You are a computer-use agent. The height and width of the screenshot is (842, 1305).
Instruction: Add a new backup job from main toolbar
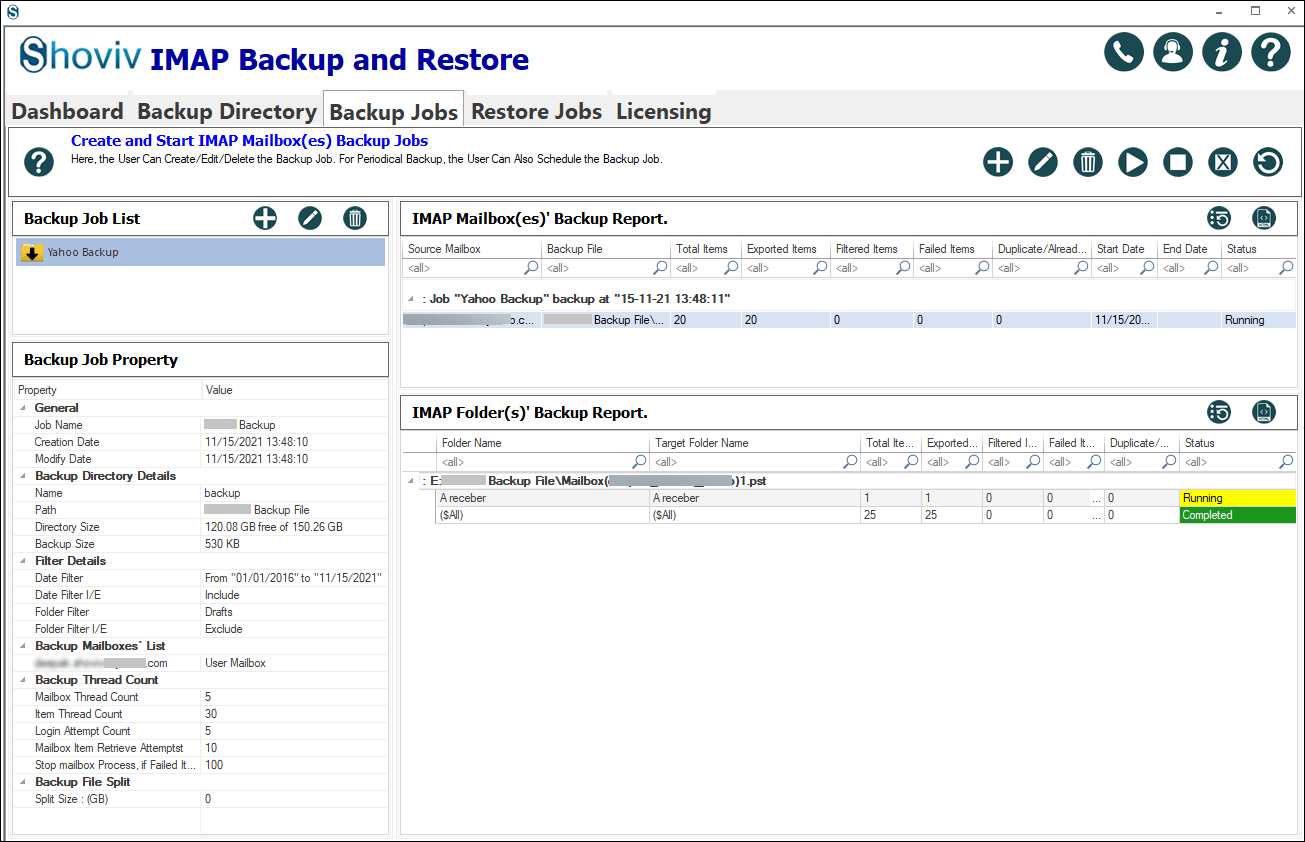coord(998,162)
